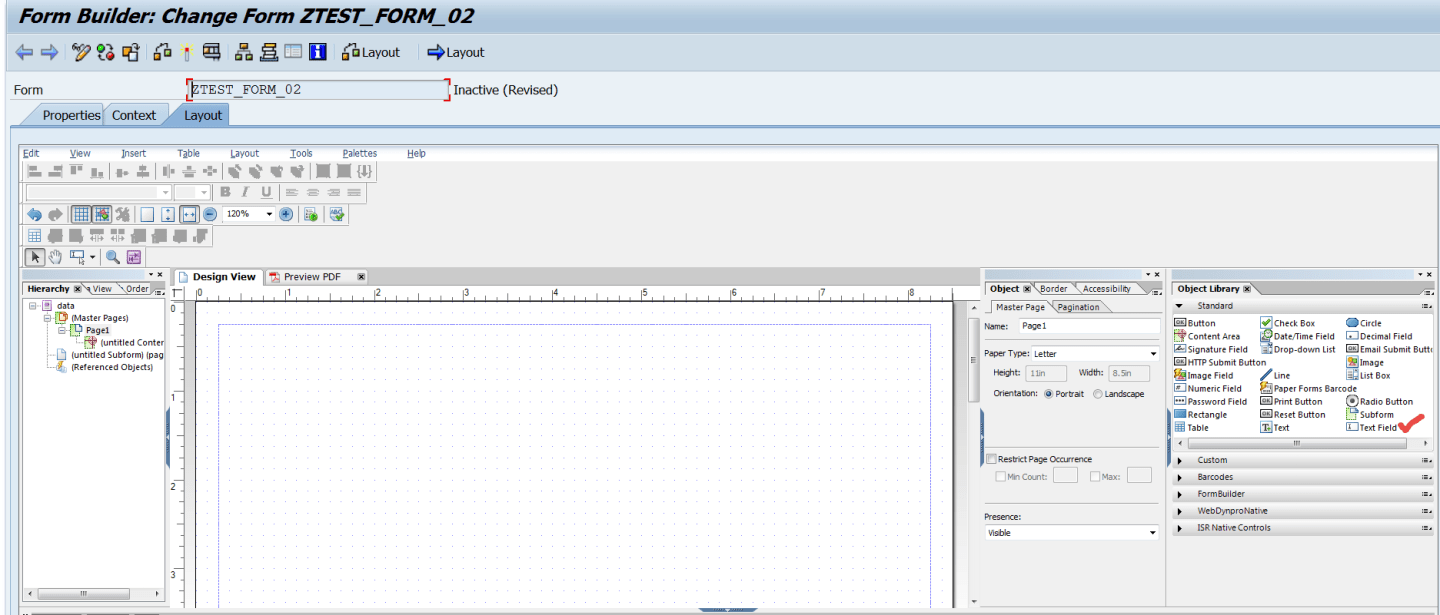The image size is (1440, 615).
Task: Click the form name field showing ZTEST_FORM_02
Action: pyautogui.click(x=315, y=89)
